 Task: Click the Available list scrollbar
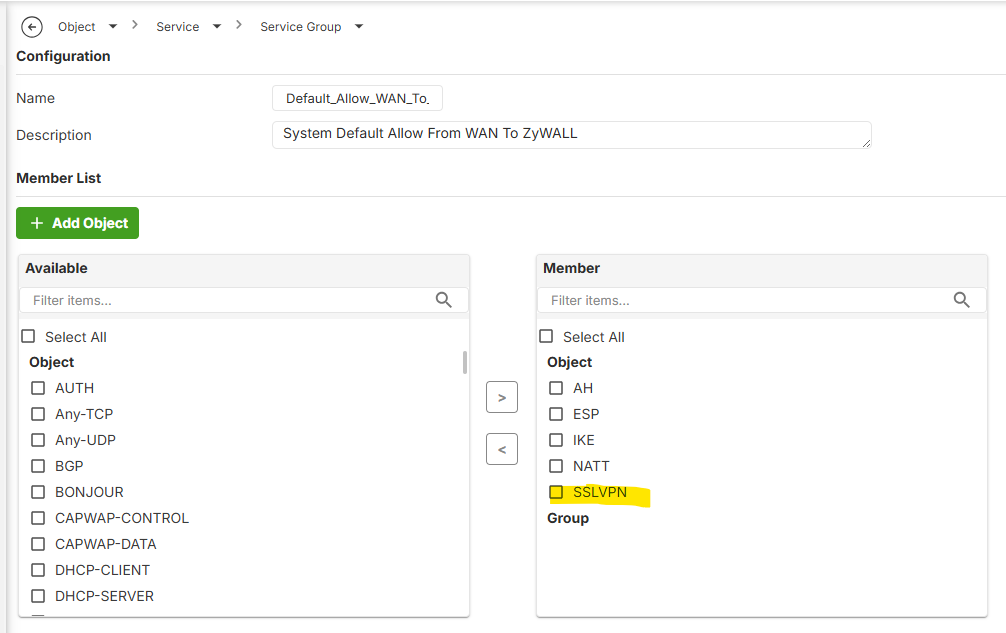(x=465, y=362)
